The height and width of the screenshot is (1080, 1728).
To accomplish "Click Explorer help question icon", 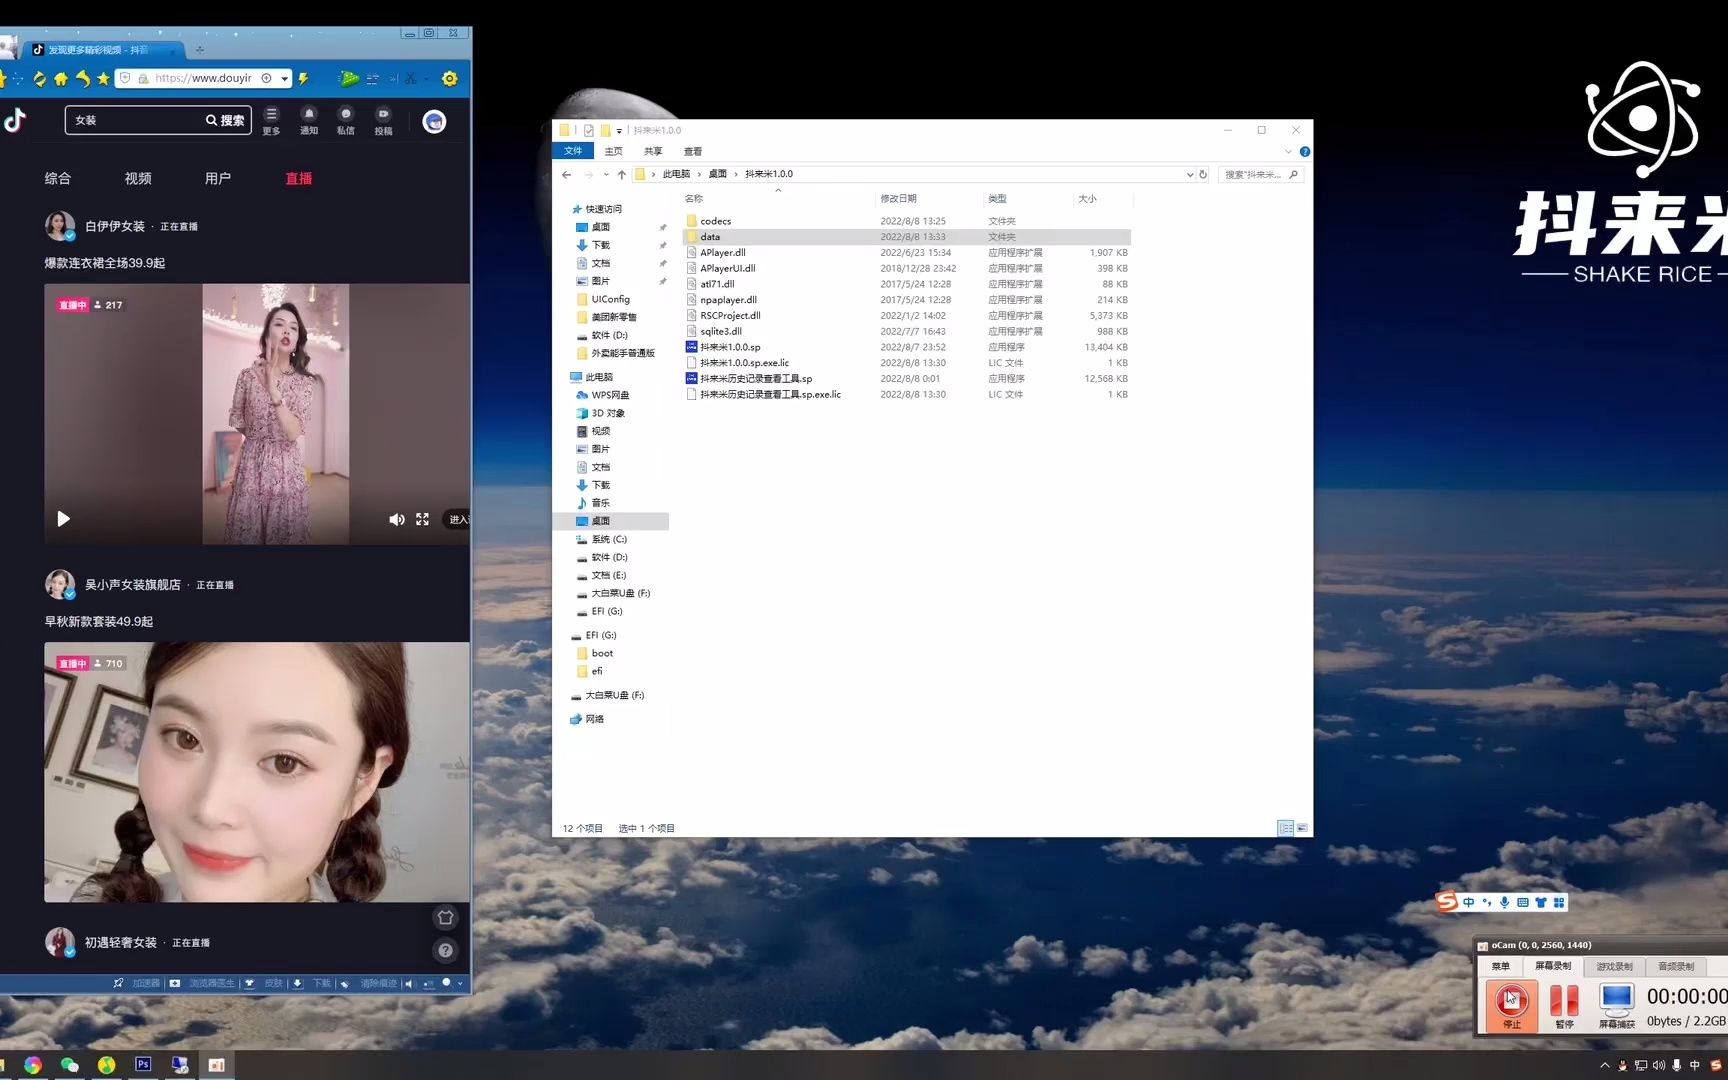I will point(1304,152).
